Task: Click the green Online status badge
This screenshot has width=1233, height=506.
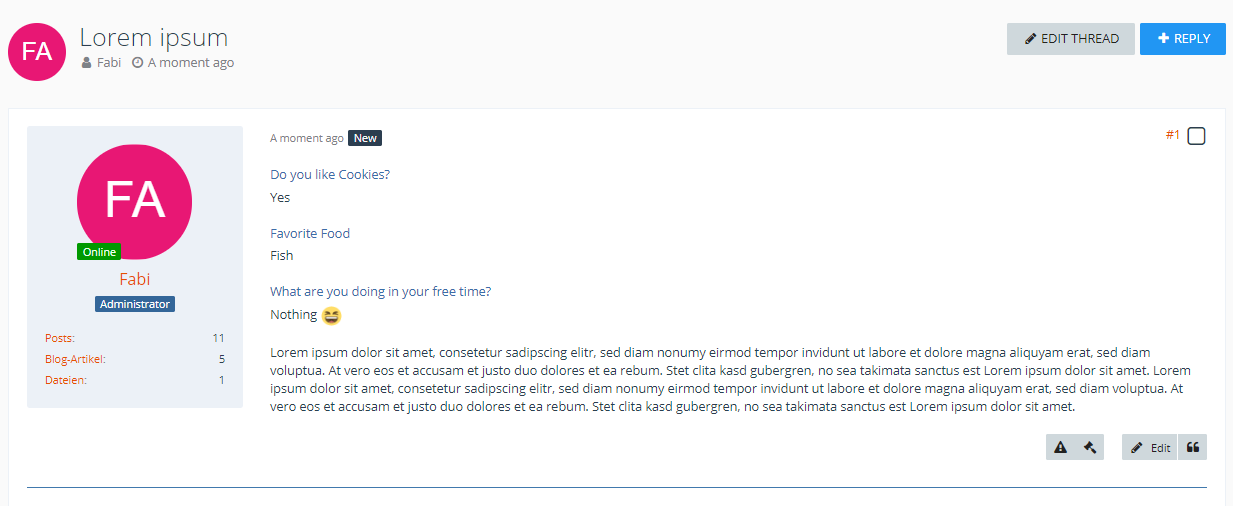Action: tap(99, 252)
